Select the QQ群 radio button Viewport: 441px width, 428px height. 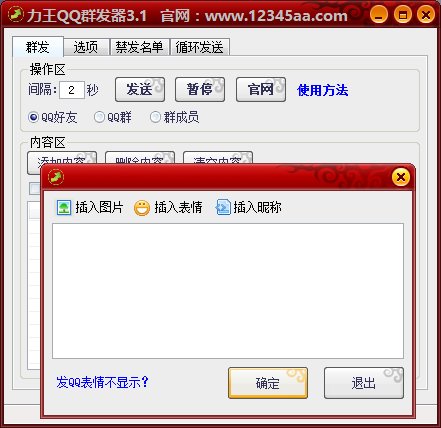pyautogui.click(x=99, y=117)
